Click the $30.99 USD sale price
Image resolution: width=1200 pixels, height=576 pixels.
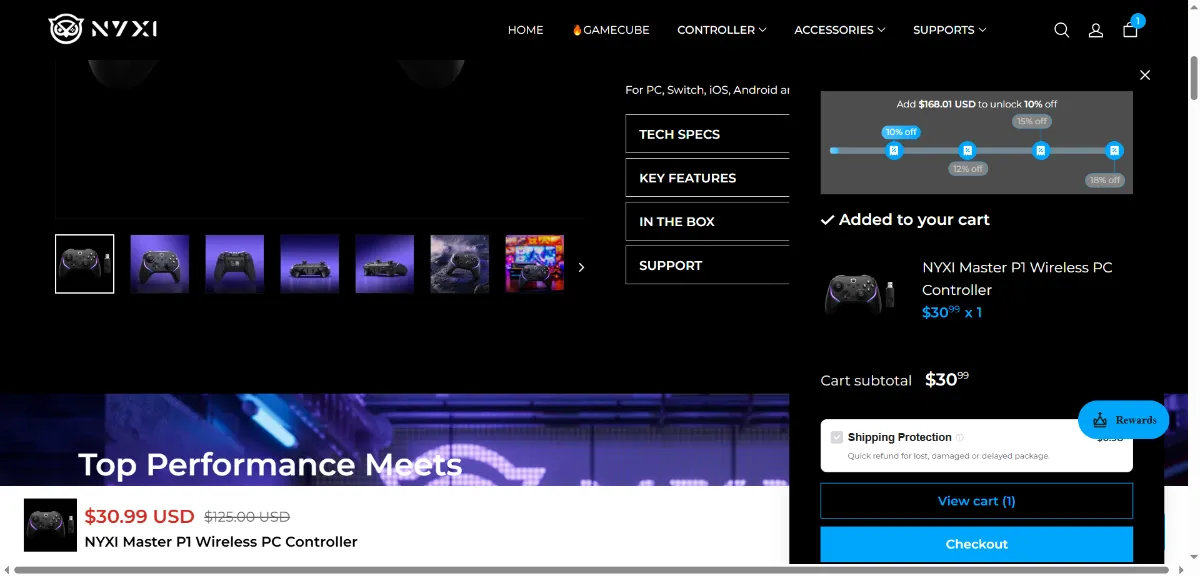tap(140, 516)
